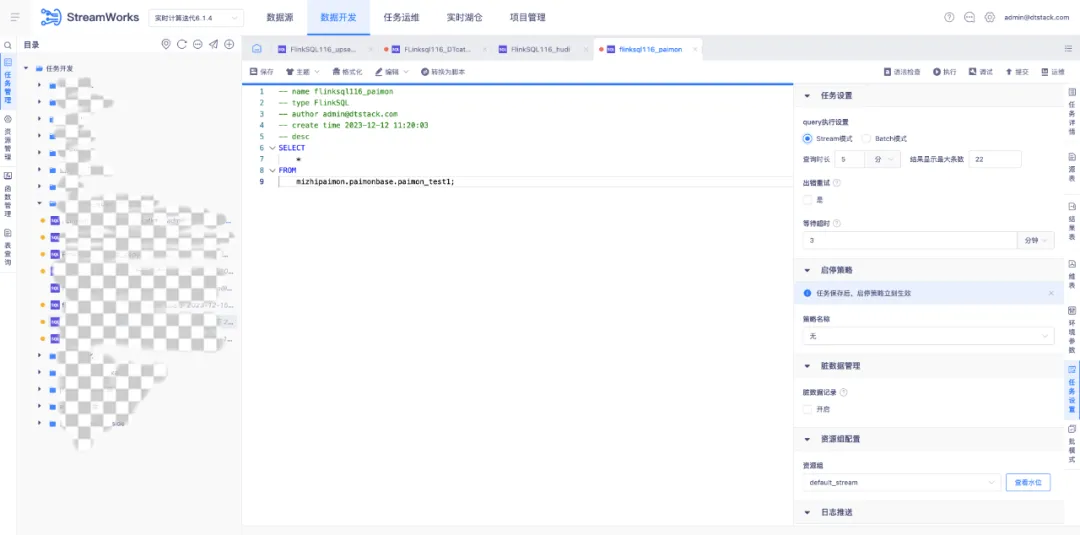
Task: Enable the 出错重试 checkbox
Action: (807, 200)
